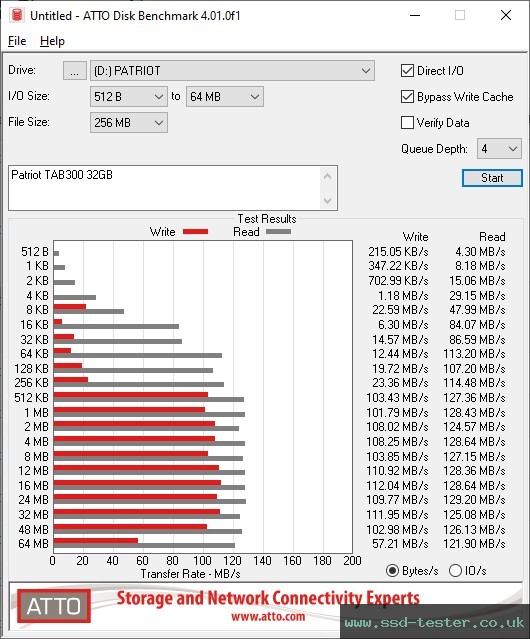This screenshot has height=639, width=530.
Task: Click the Transfer Rate - MB/s axis label
Action: [190, 574]
